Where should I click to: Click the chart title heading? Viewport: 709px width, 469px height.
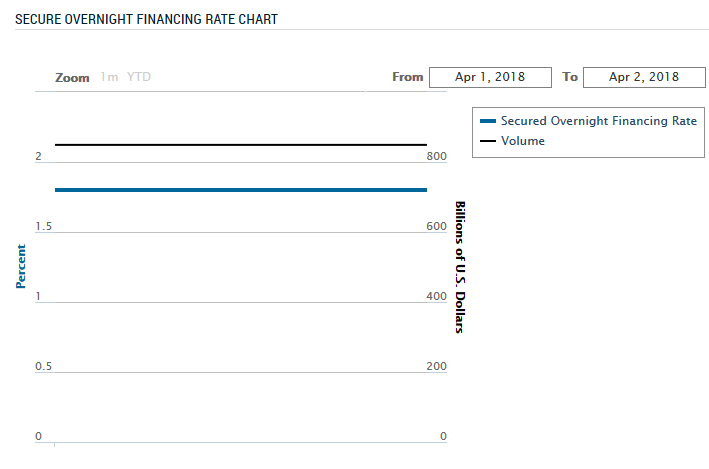click(x=146, y=19)
